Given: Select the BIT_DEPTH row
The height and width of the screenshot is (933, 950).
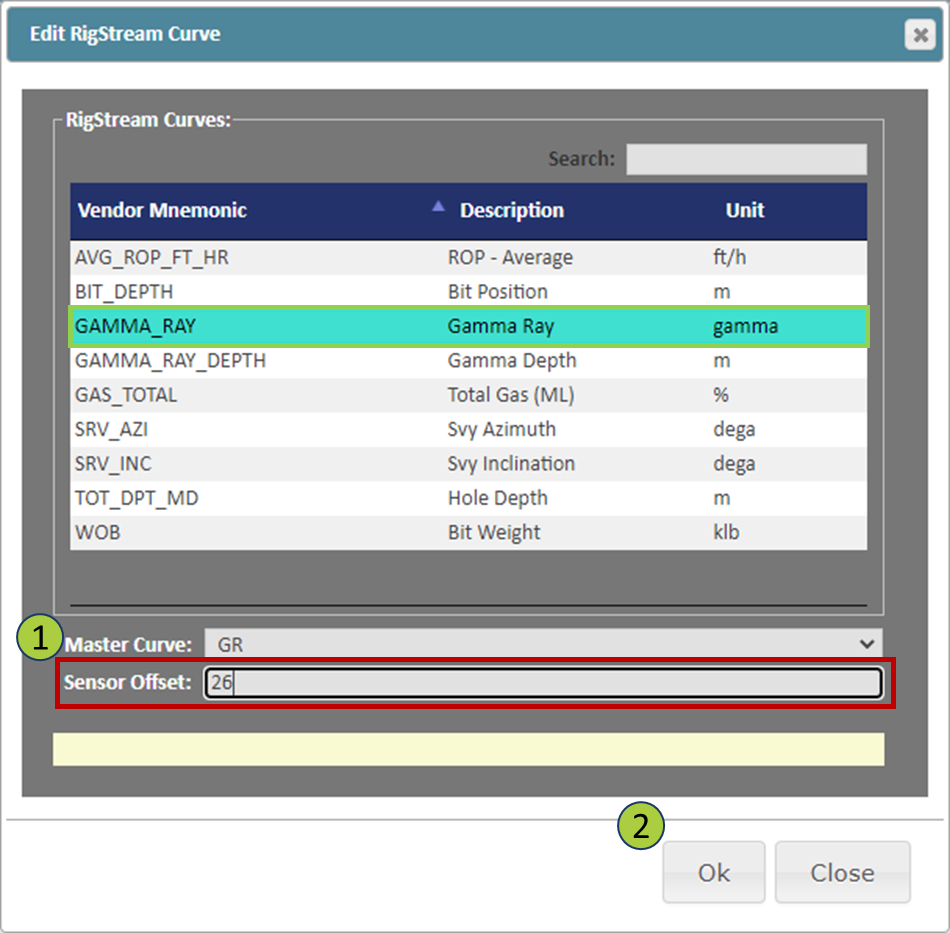Looking at the screenshot, I should (x=468, y=292).
